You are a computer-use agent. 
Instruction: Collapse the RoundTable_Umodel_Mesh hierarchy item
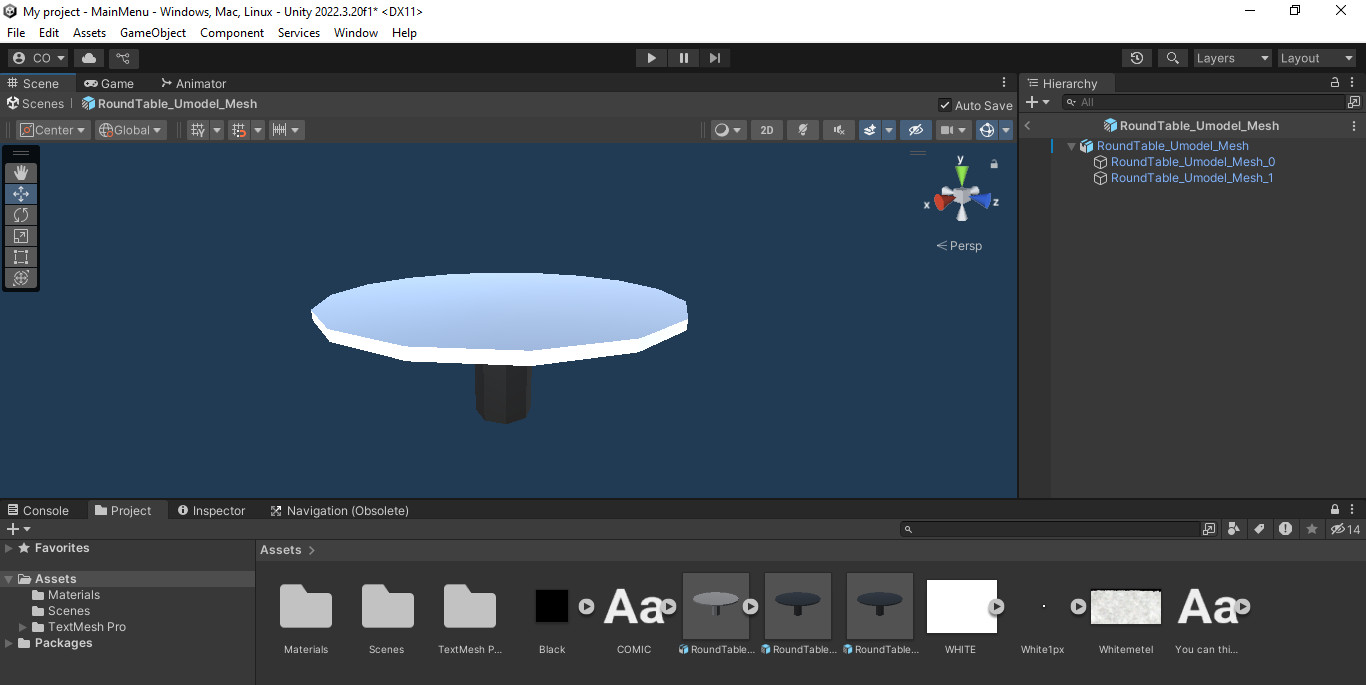click(1070, 145)
